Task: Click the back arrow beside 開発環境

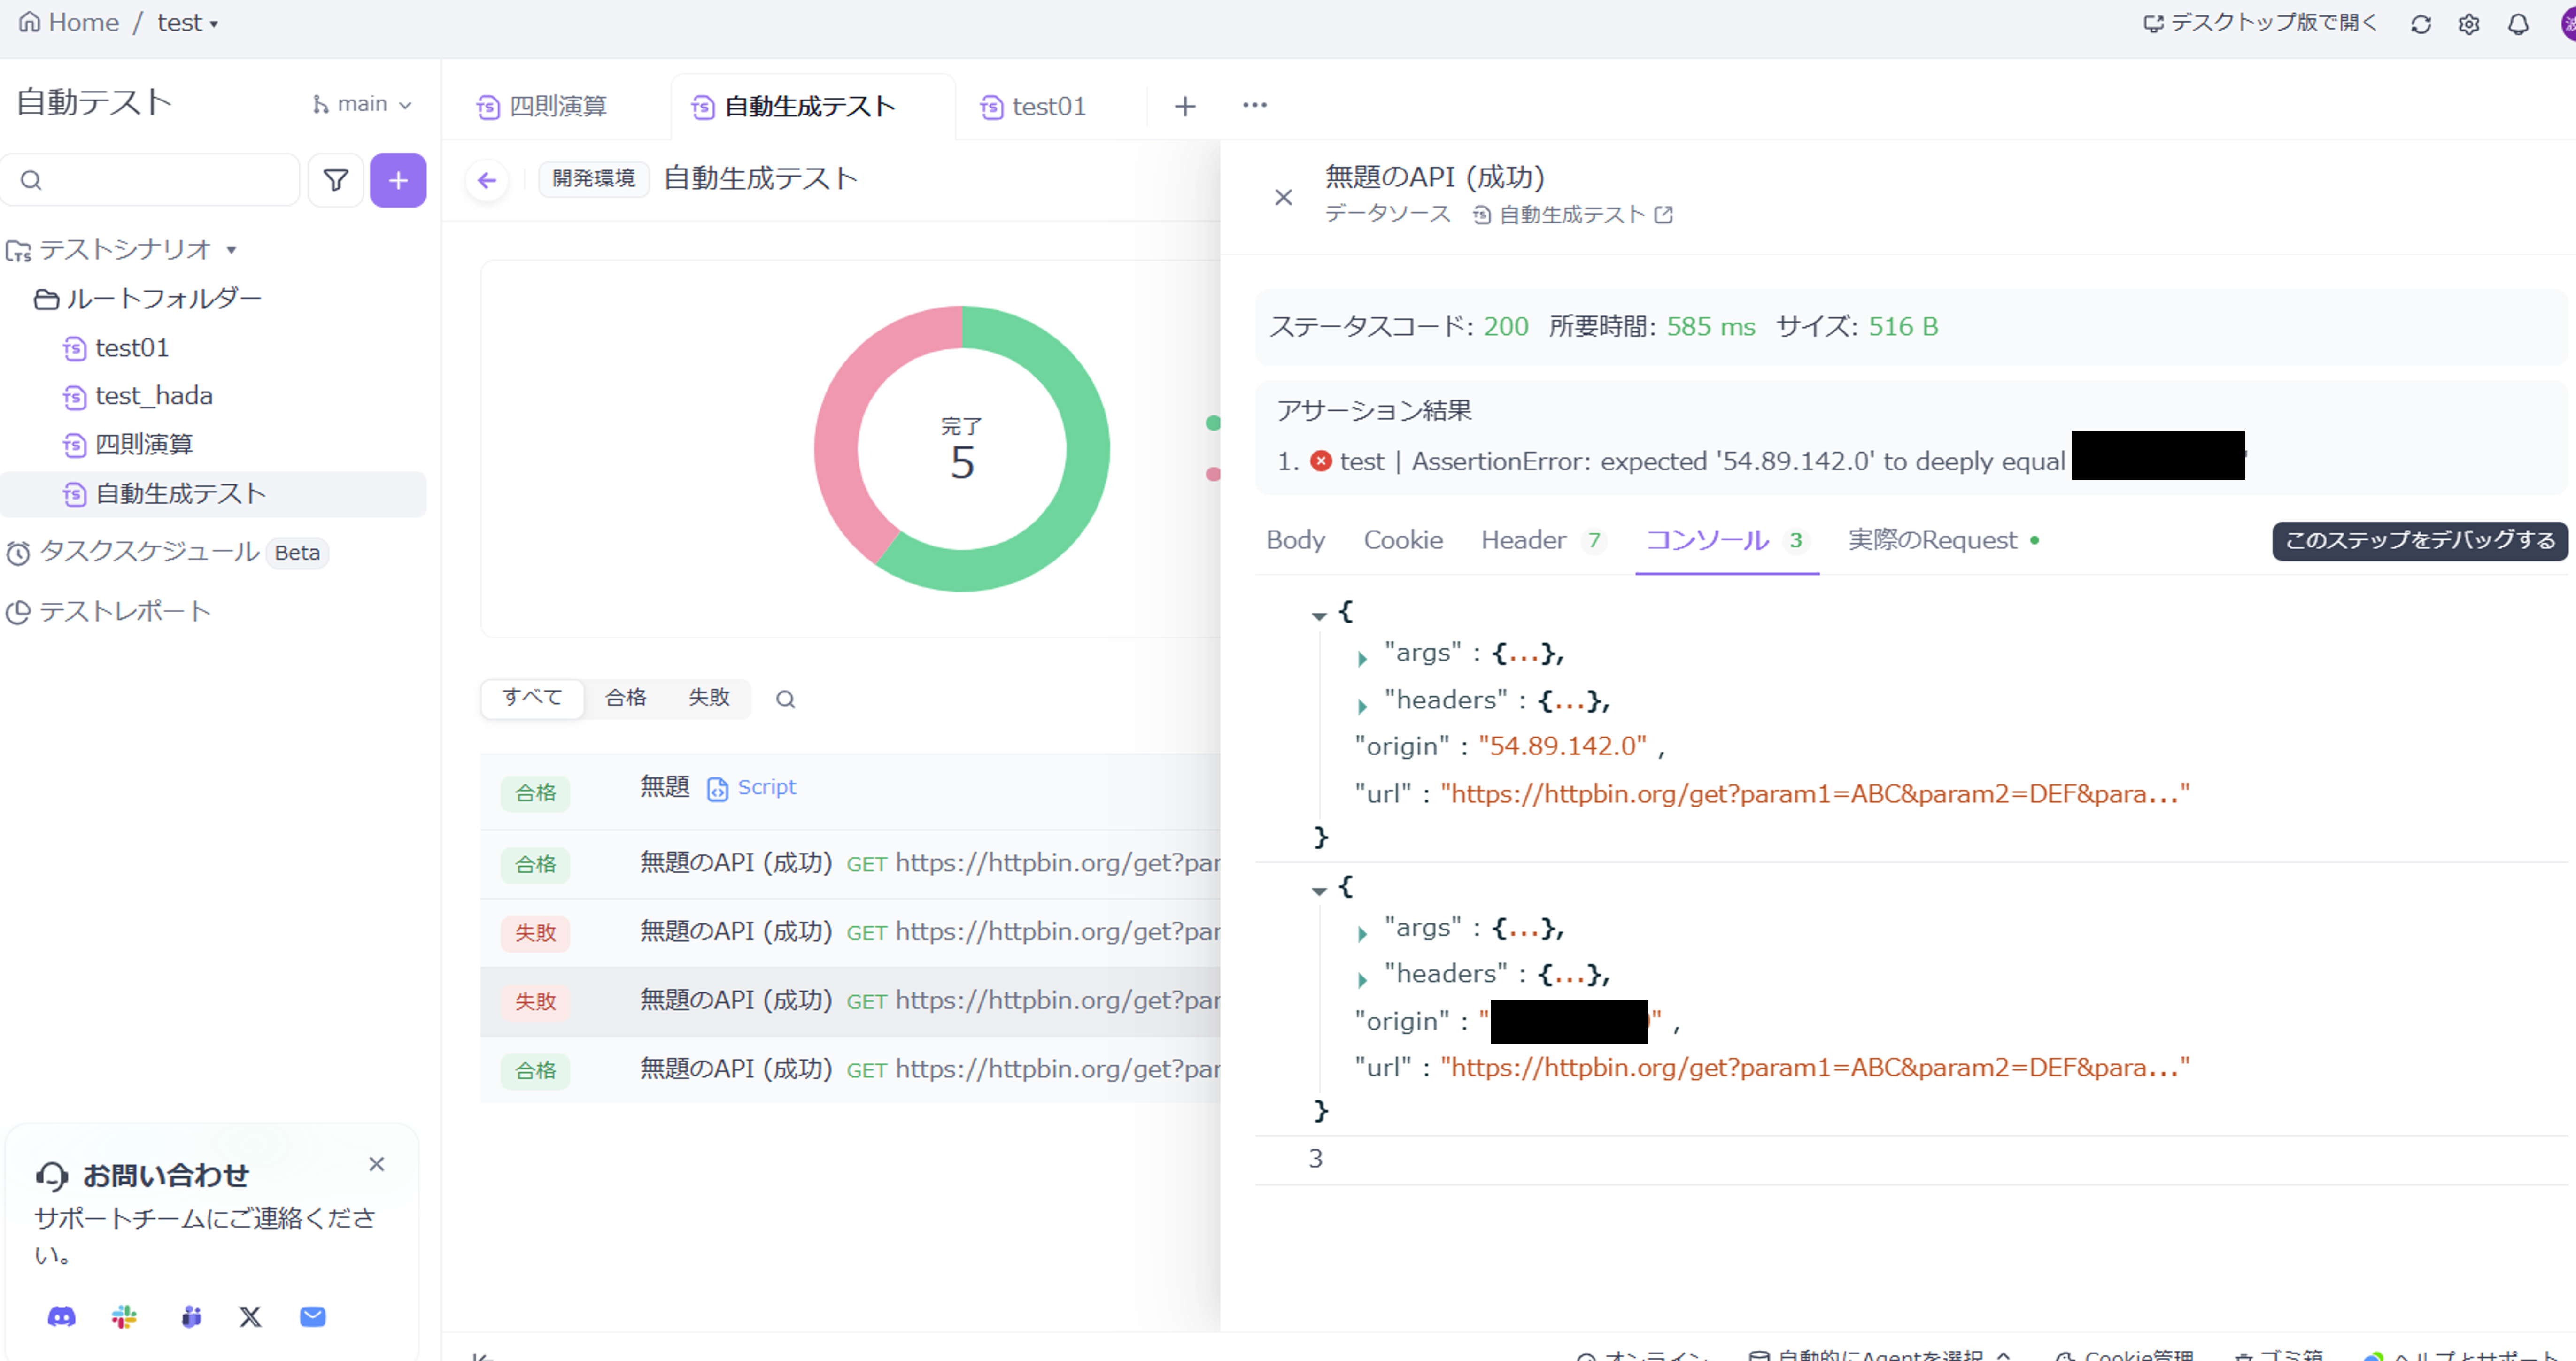Action: 487,180
